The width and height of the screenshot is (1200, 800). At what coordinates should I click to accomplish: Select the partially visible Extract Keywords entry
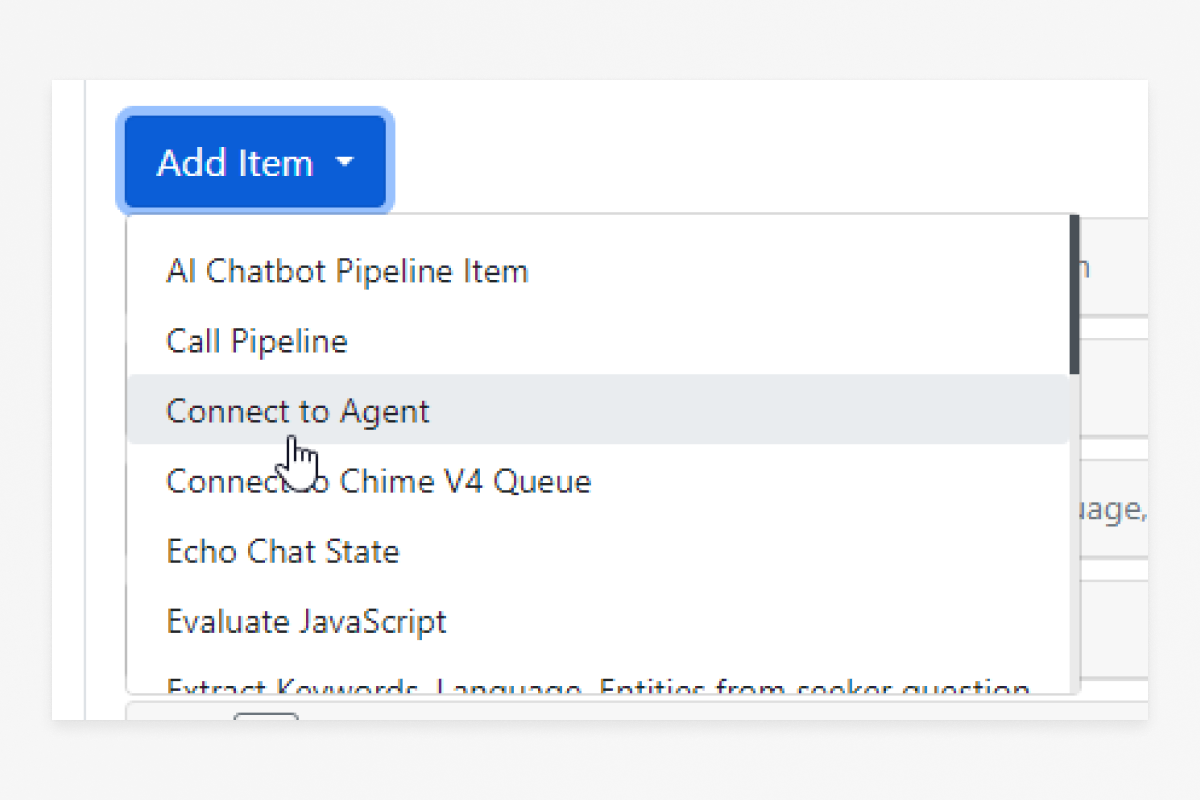click(597, 686)
